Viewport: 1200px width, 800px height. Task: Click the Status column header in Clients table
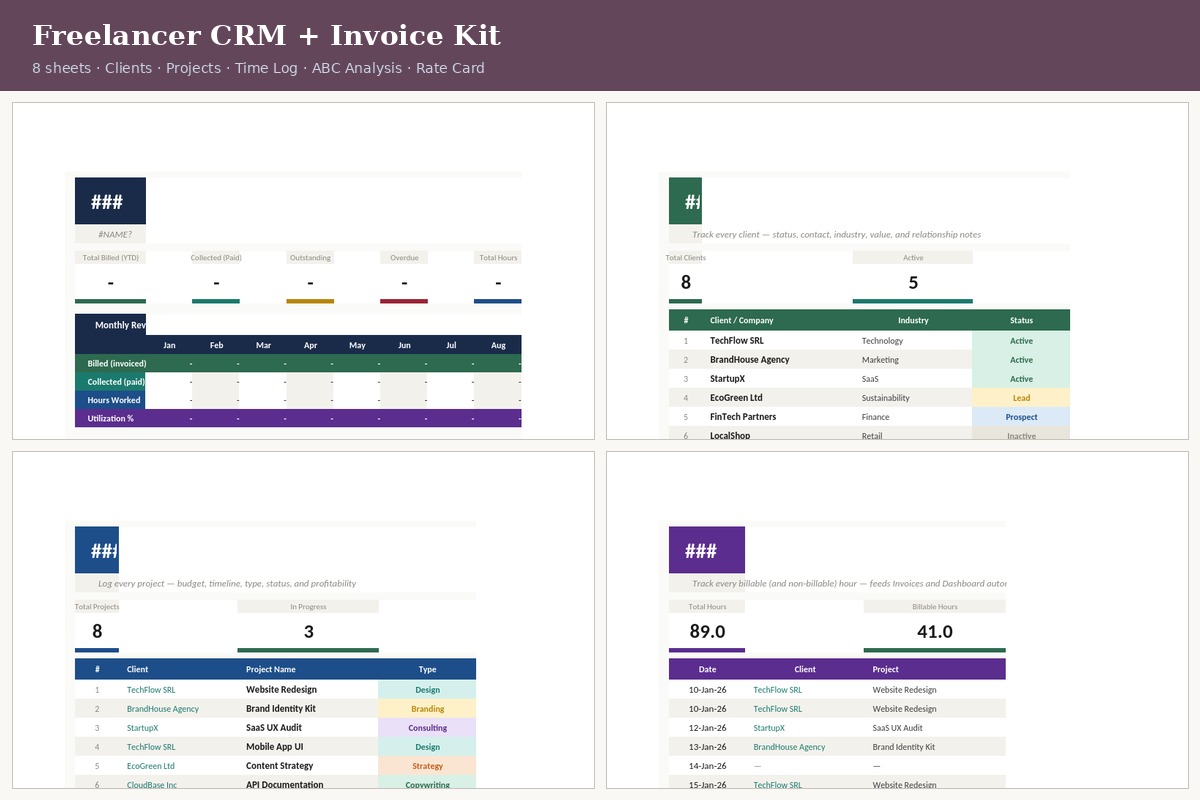tap(1021, 320)
